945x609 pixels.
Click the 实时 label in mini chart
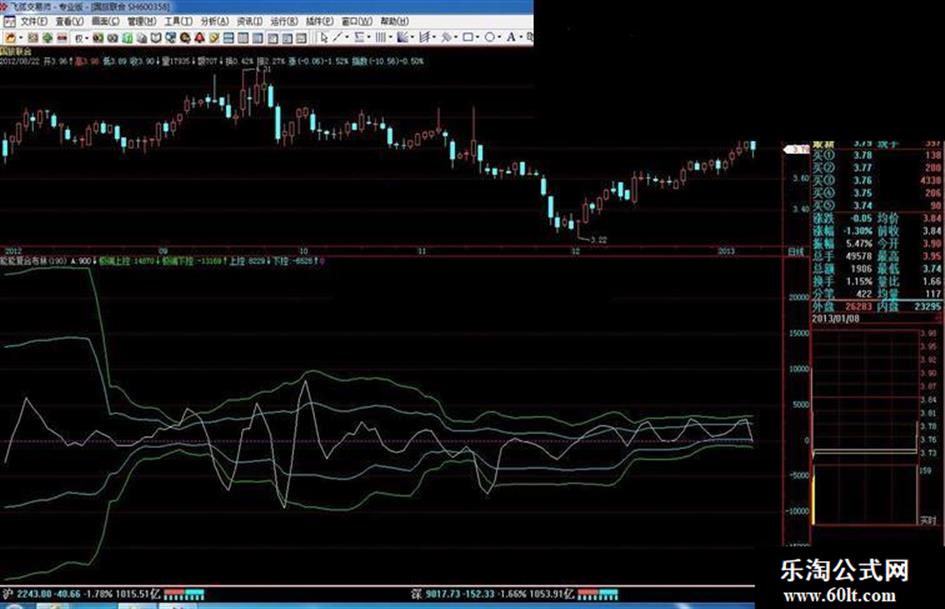(x=928, y=520)
